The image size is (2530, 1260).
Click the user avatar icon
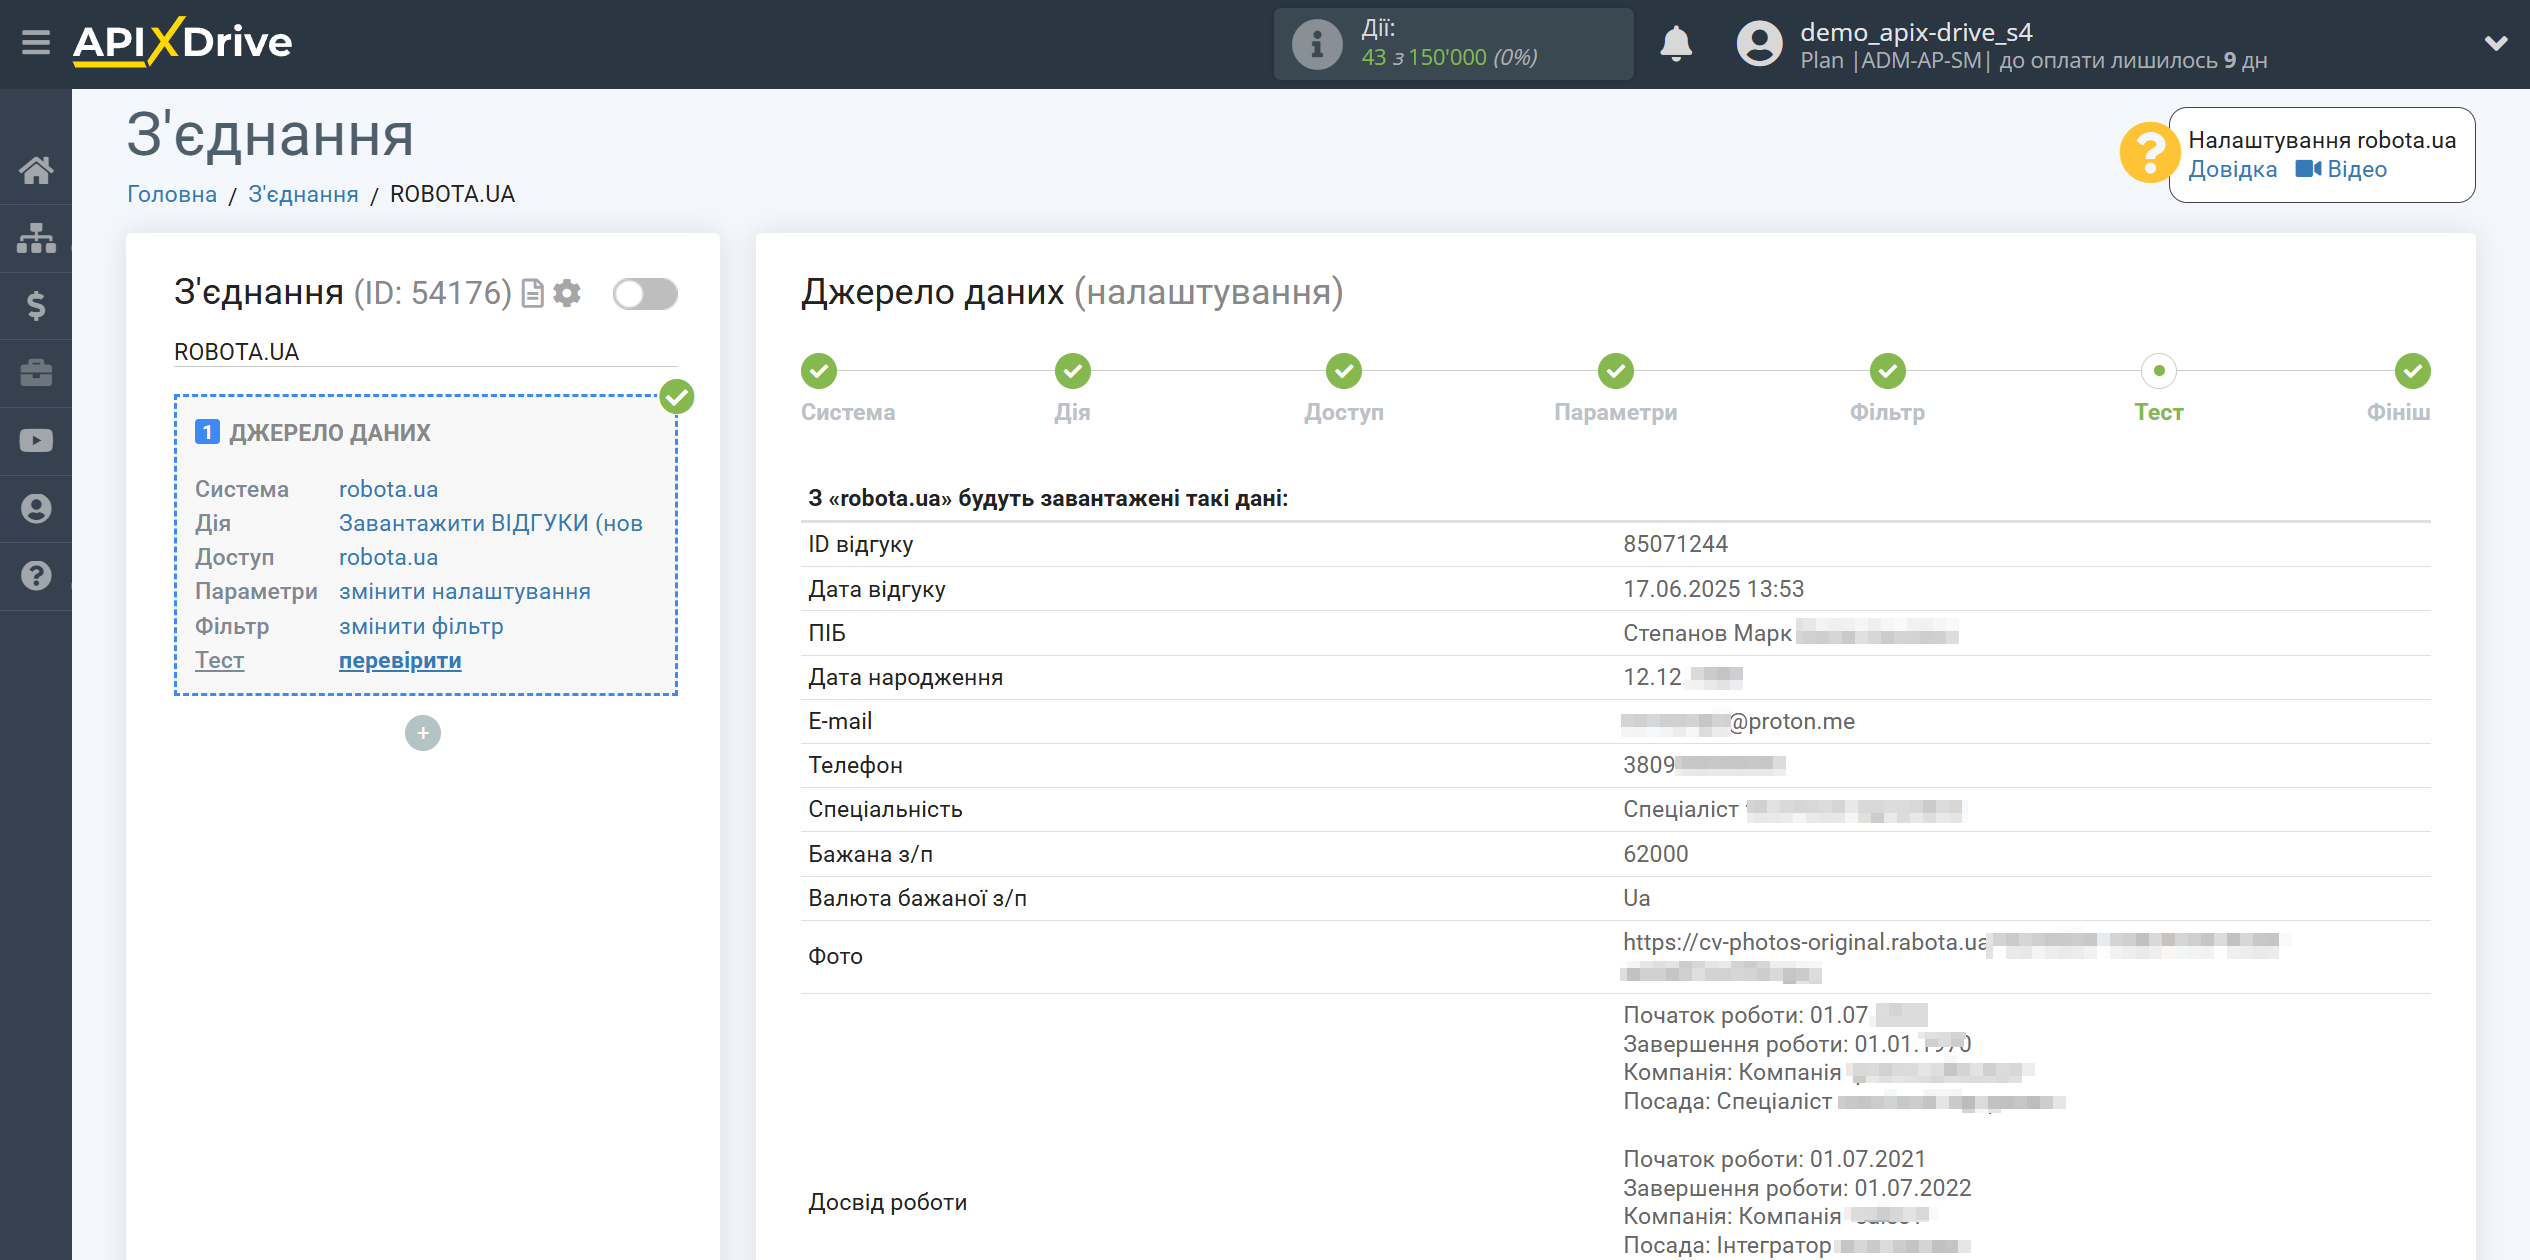pyautogui.click(x=1759, y=44)
